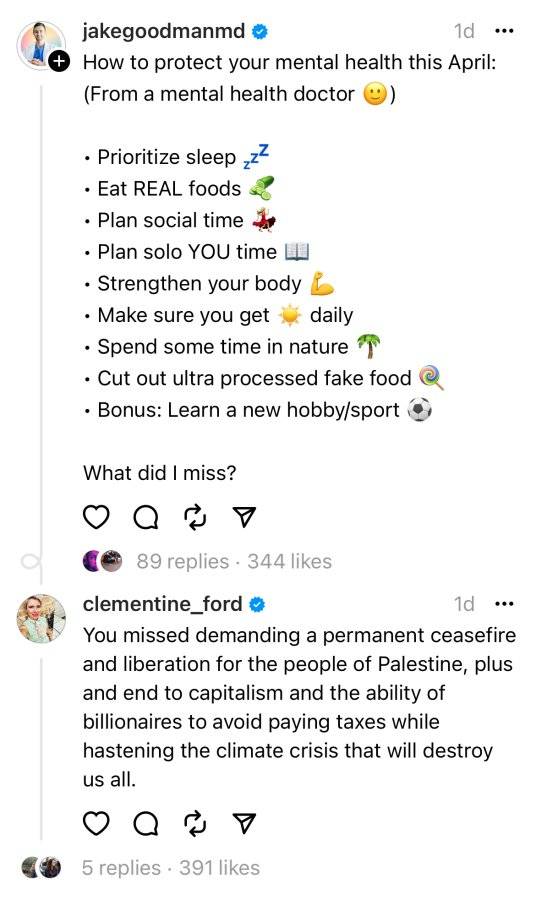536x900 pixels.
Task: Open comment bubble on jakegoodmanmd's post
Action: (146, 517)
